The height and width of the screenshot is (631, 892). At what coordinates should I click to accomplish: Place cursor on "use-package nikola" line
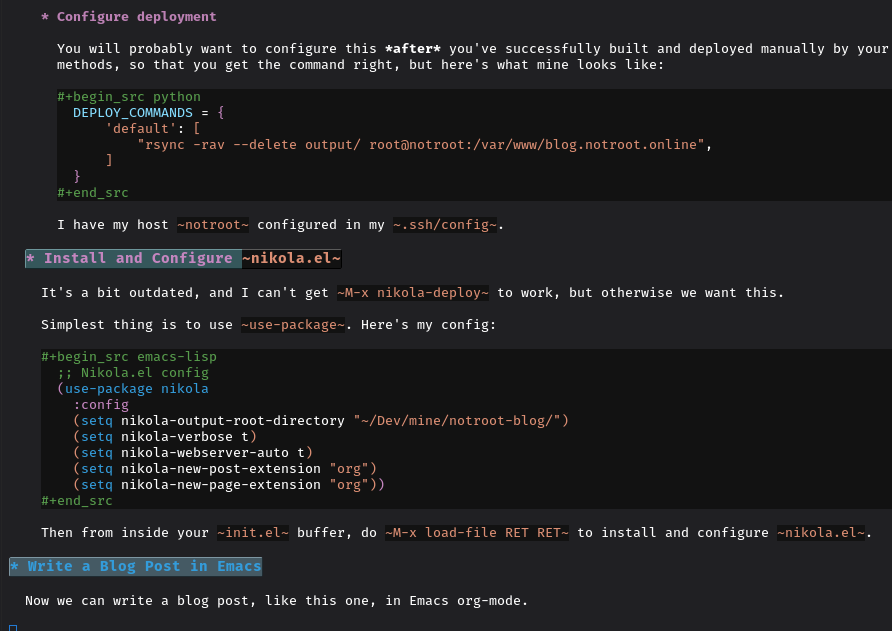click(136, 388)
